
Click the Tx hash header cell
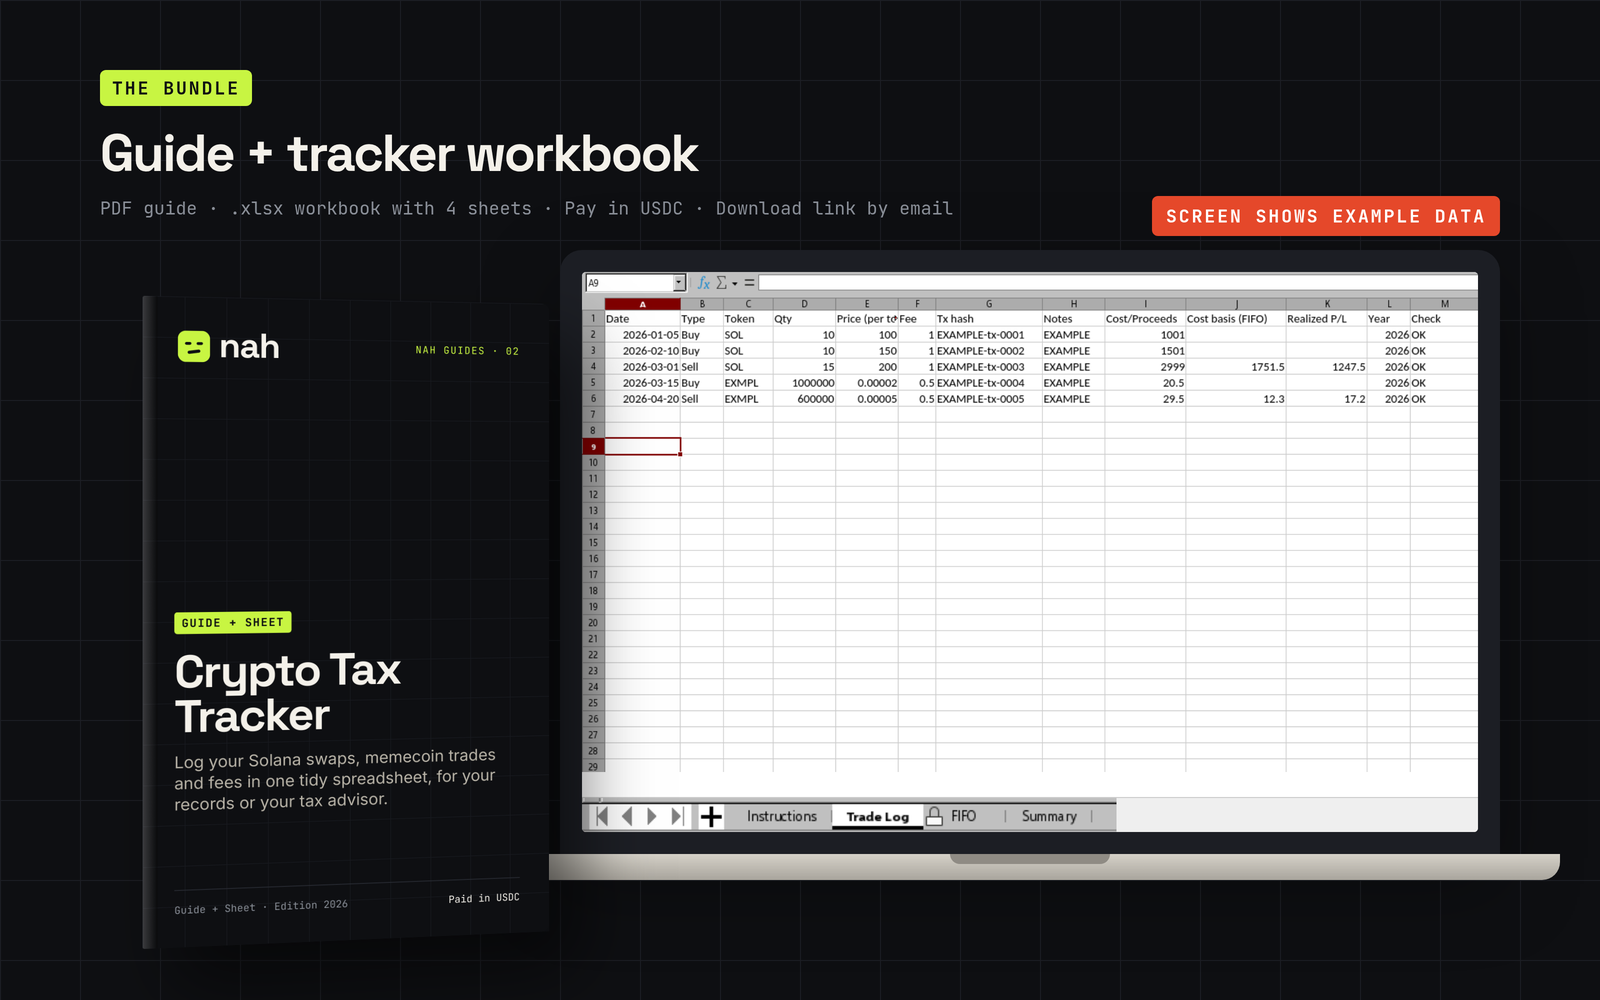tap(989, 319)
